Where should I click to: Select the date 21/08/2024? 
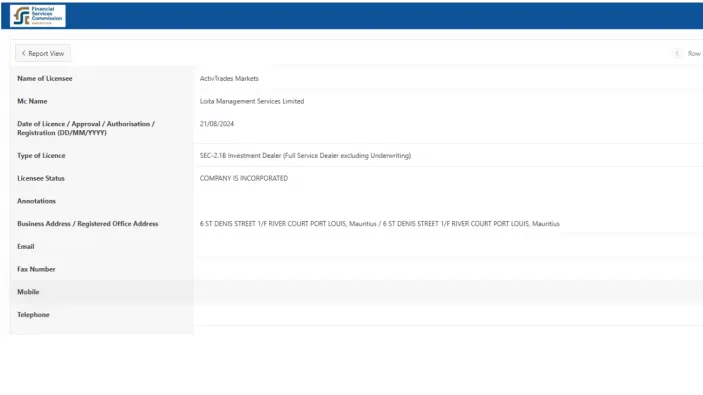click(217, 124)
